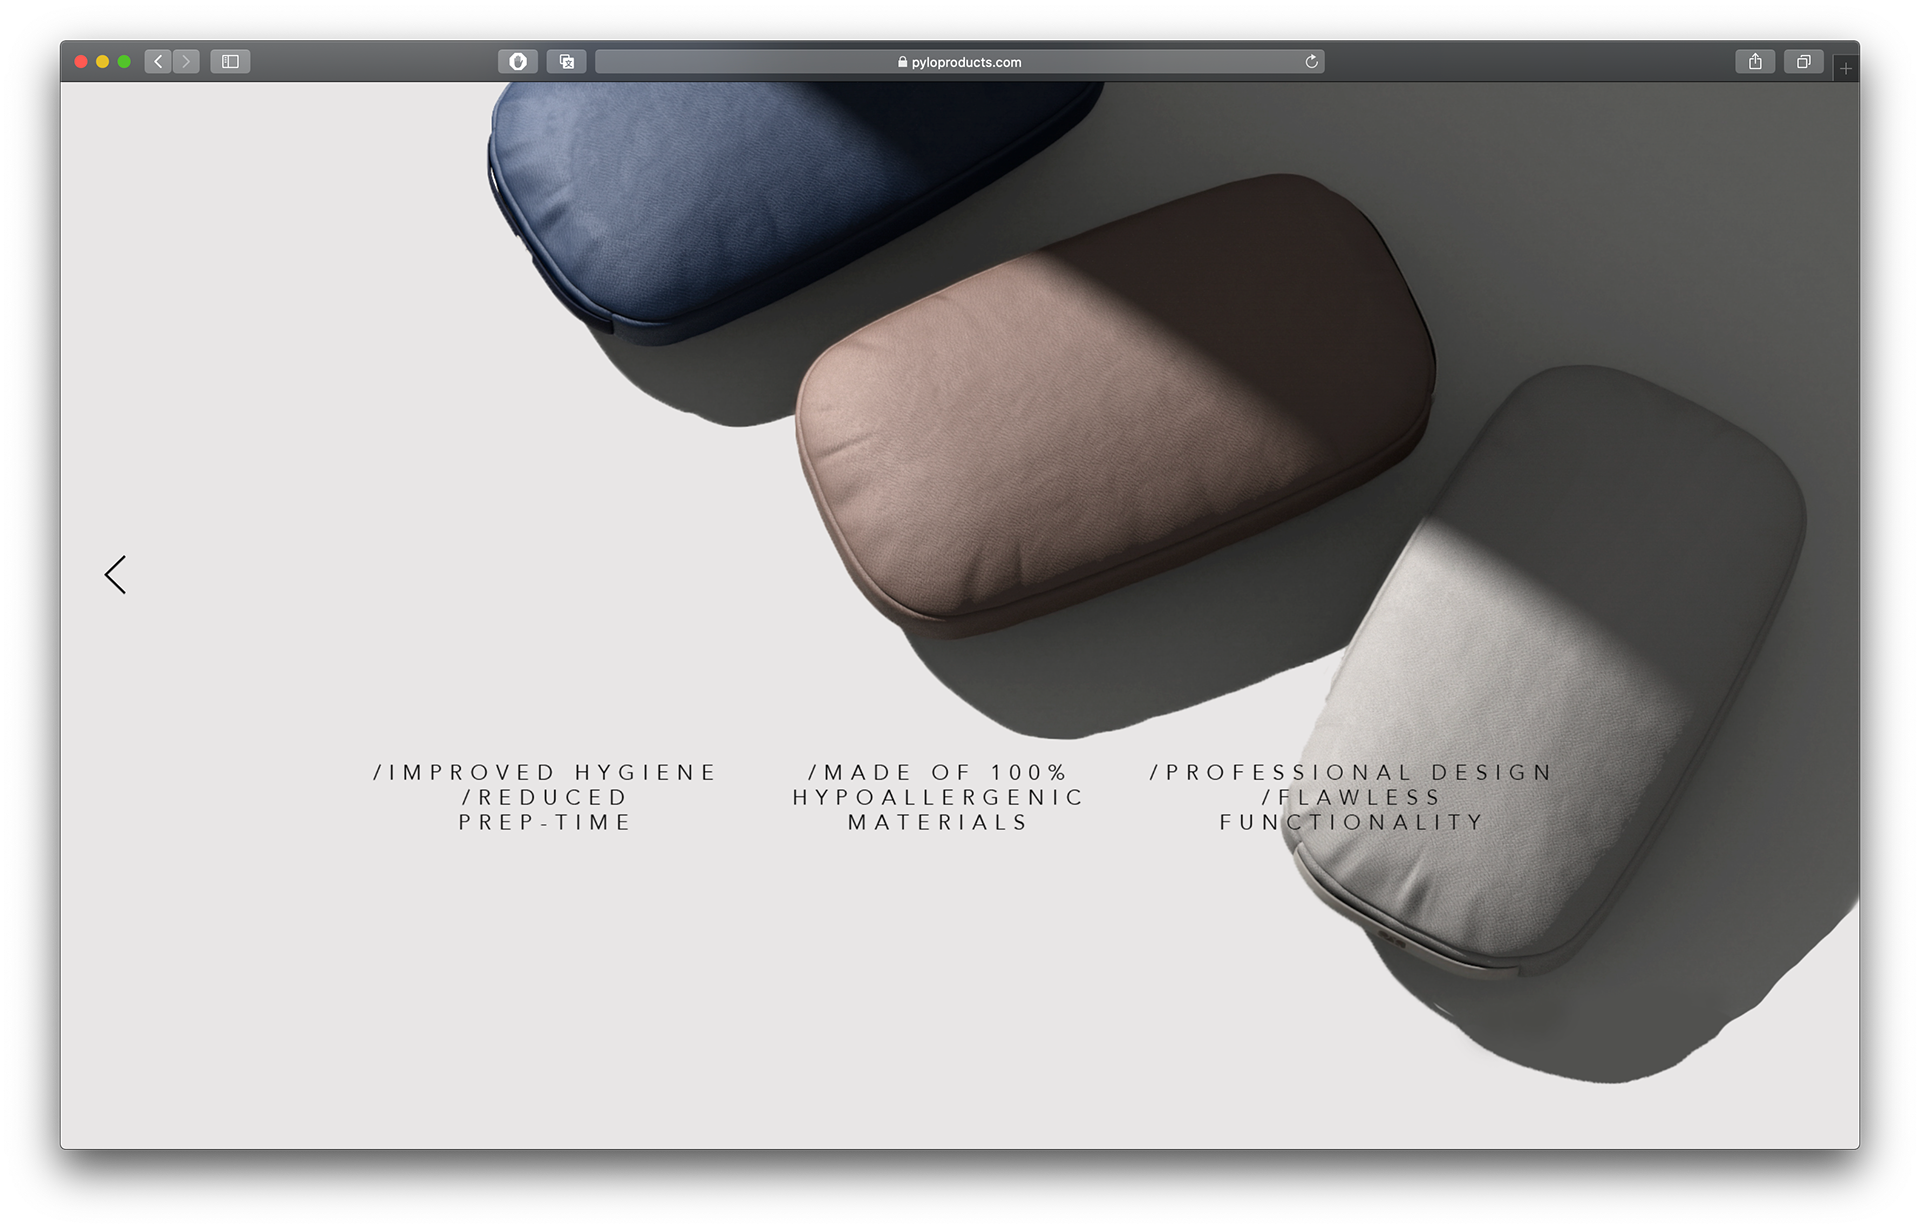Click the Improved Hygiene text block

546,797
